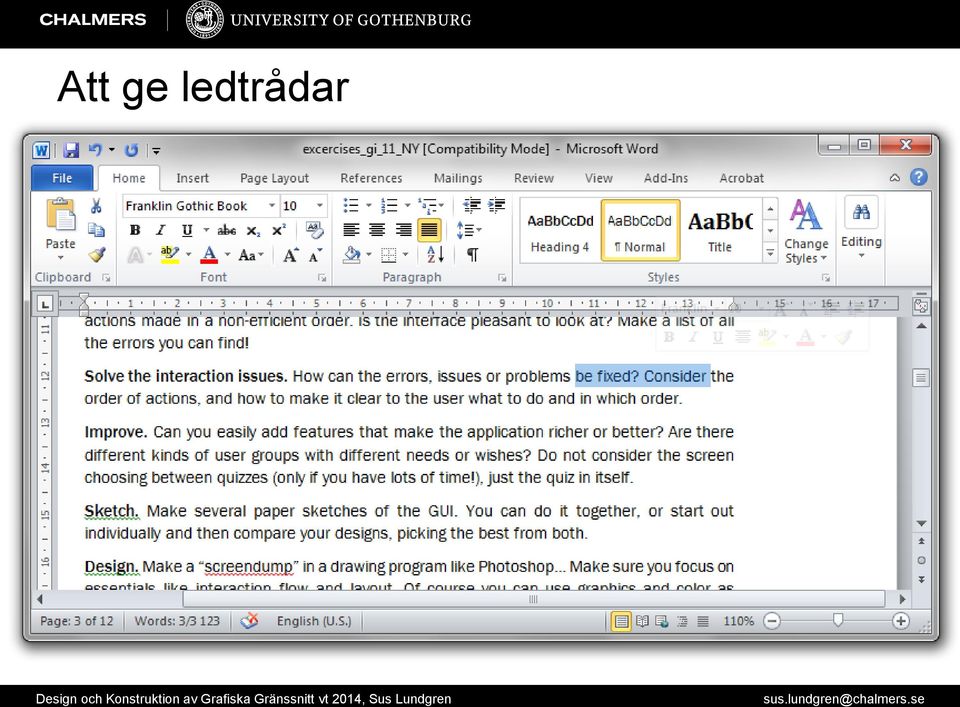Sort the selected text A to Z
Screen dimensions: 960x707
(x=435, y=254)
